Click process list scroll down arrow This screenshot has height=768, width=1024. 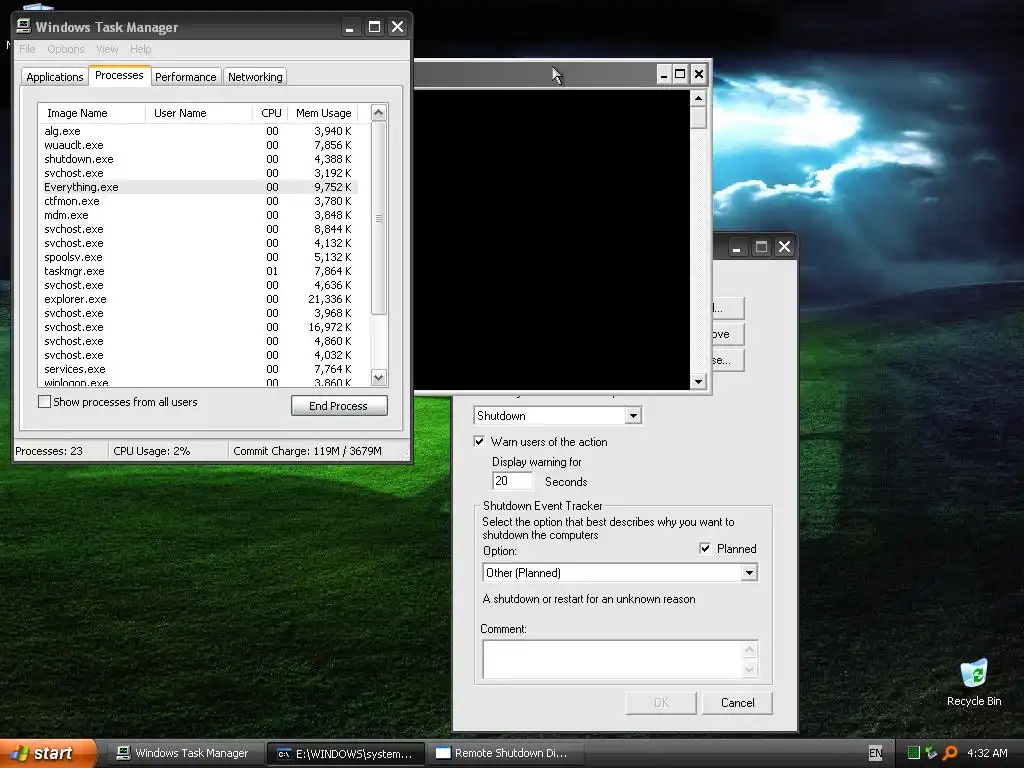click(x=379, y=377)
